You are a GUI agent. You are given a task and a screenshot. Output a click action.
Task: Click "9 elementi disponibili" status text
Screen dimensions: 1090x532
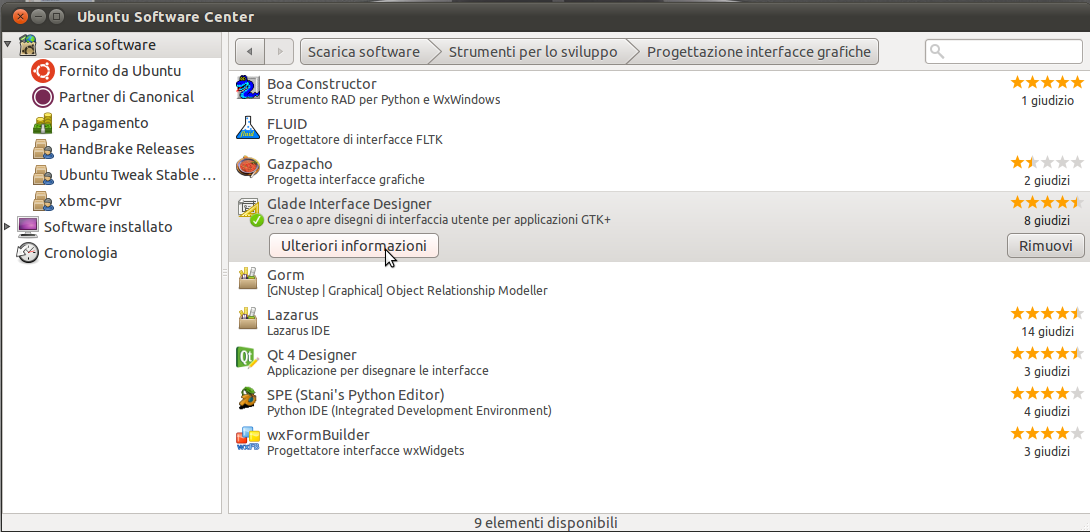[546, 523]
